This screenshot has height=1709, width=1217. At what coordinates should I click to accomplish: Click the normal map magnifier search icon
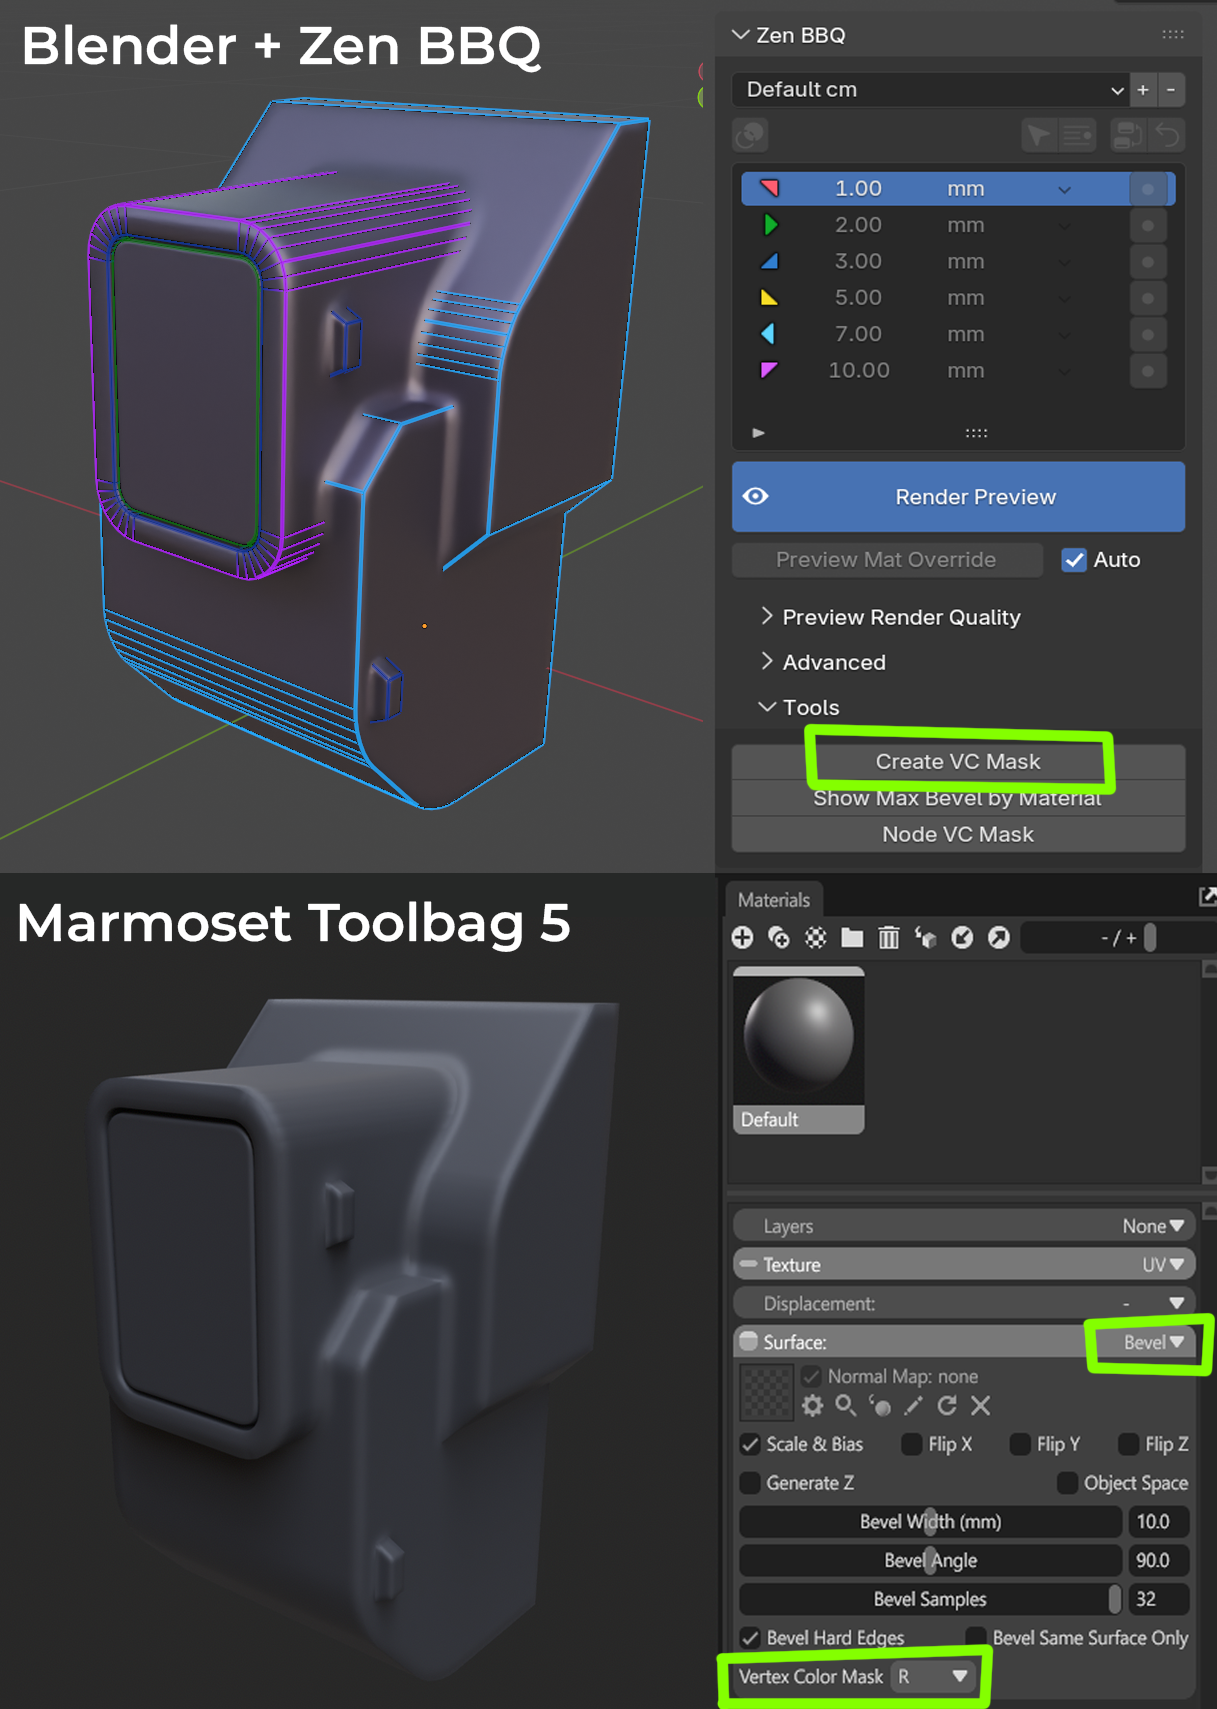coord(846,1406)
